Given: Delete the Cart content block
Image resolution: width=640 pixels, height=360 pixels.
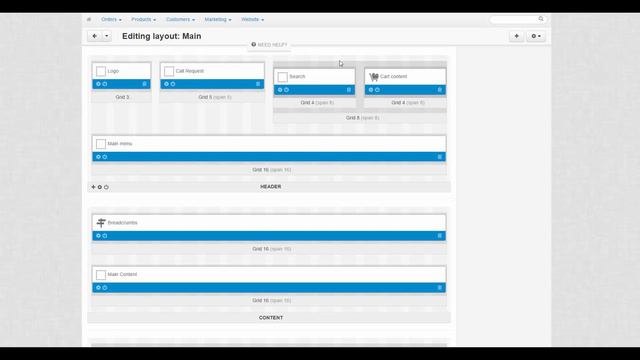Looking at the screenshot, I should point(440,90).
